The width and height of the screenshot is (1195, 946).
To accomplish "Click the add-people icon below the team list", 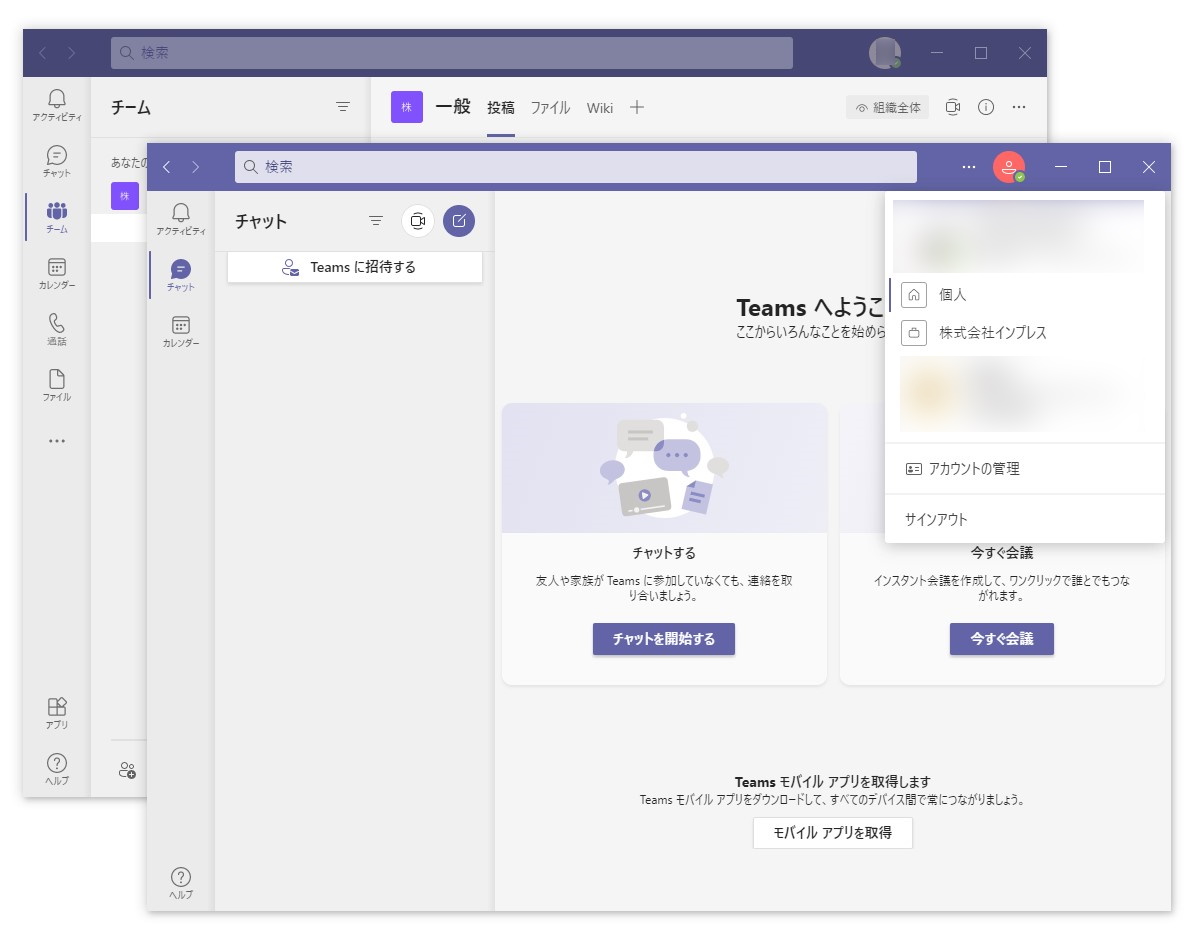I will coord(128,770).
